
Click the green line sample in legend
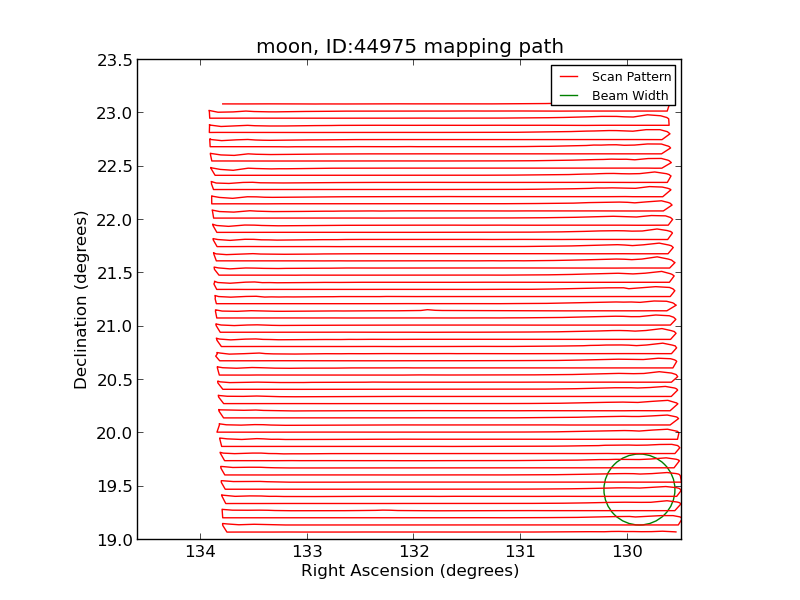(x=569, y=95)
